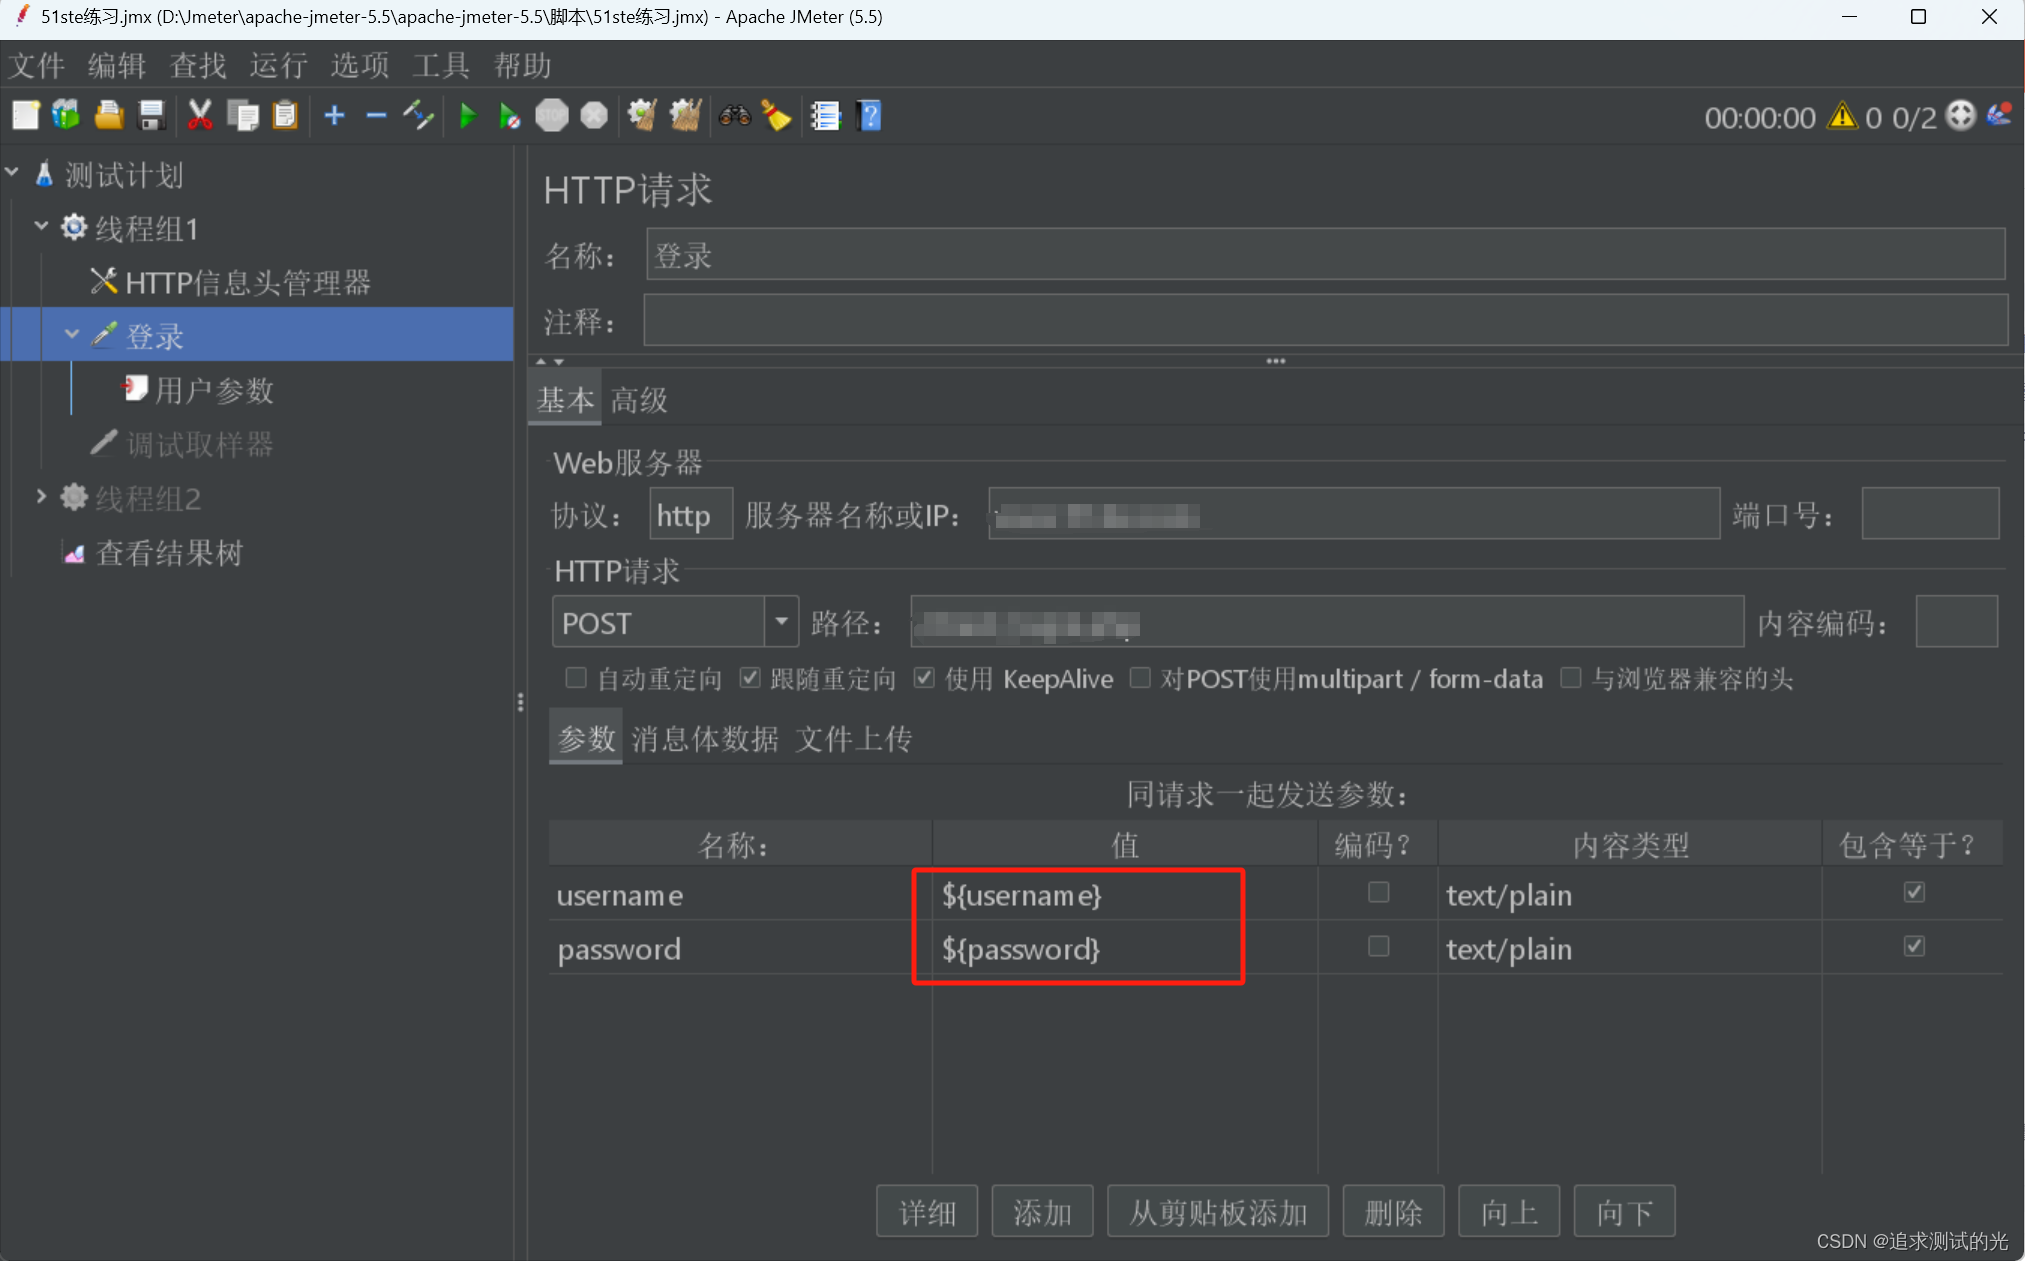This screenshot has width=2025, height=1261.
Task: Open the Function helper list icon
Action: click(826, 116)
